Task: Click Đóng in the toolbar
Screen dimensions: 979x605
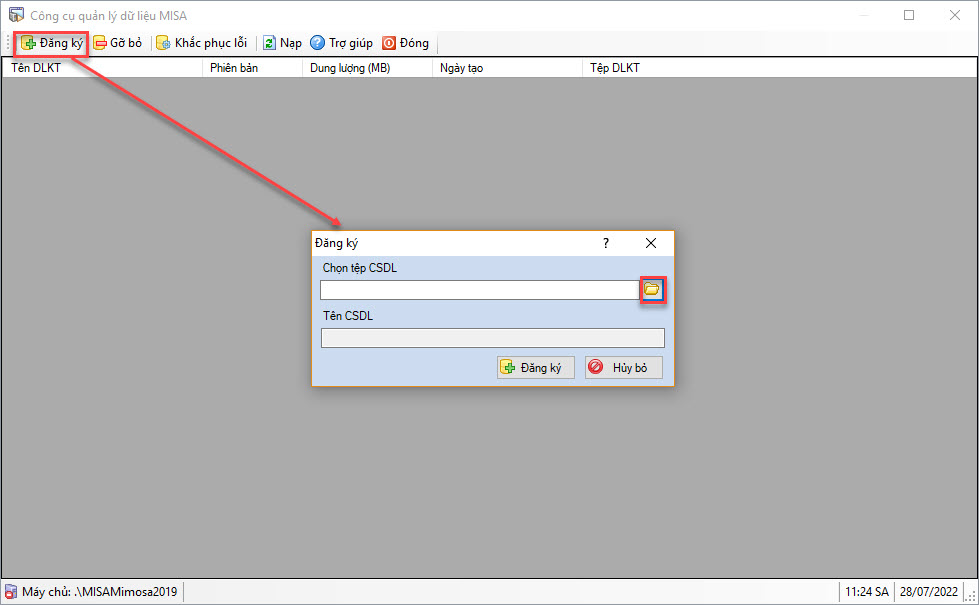Action: (406, 43)
